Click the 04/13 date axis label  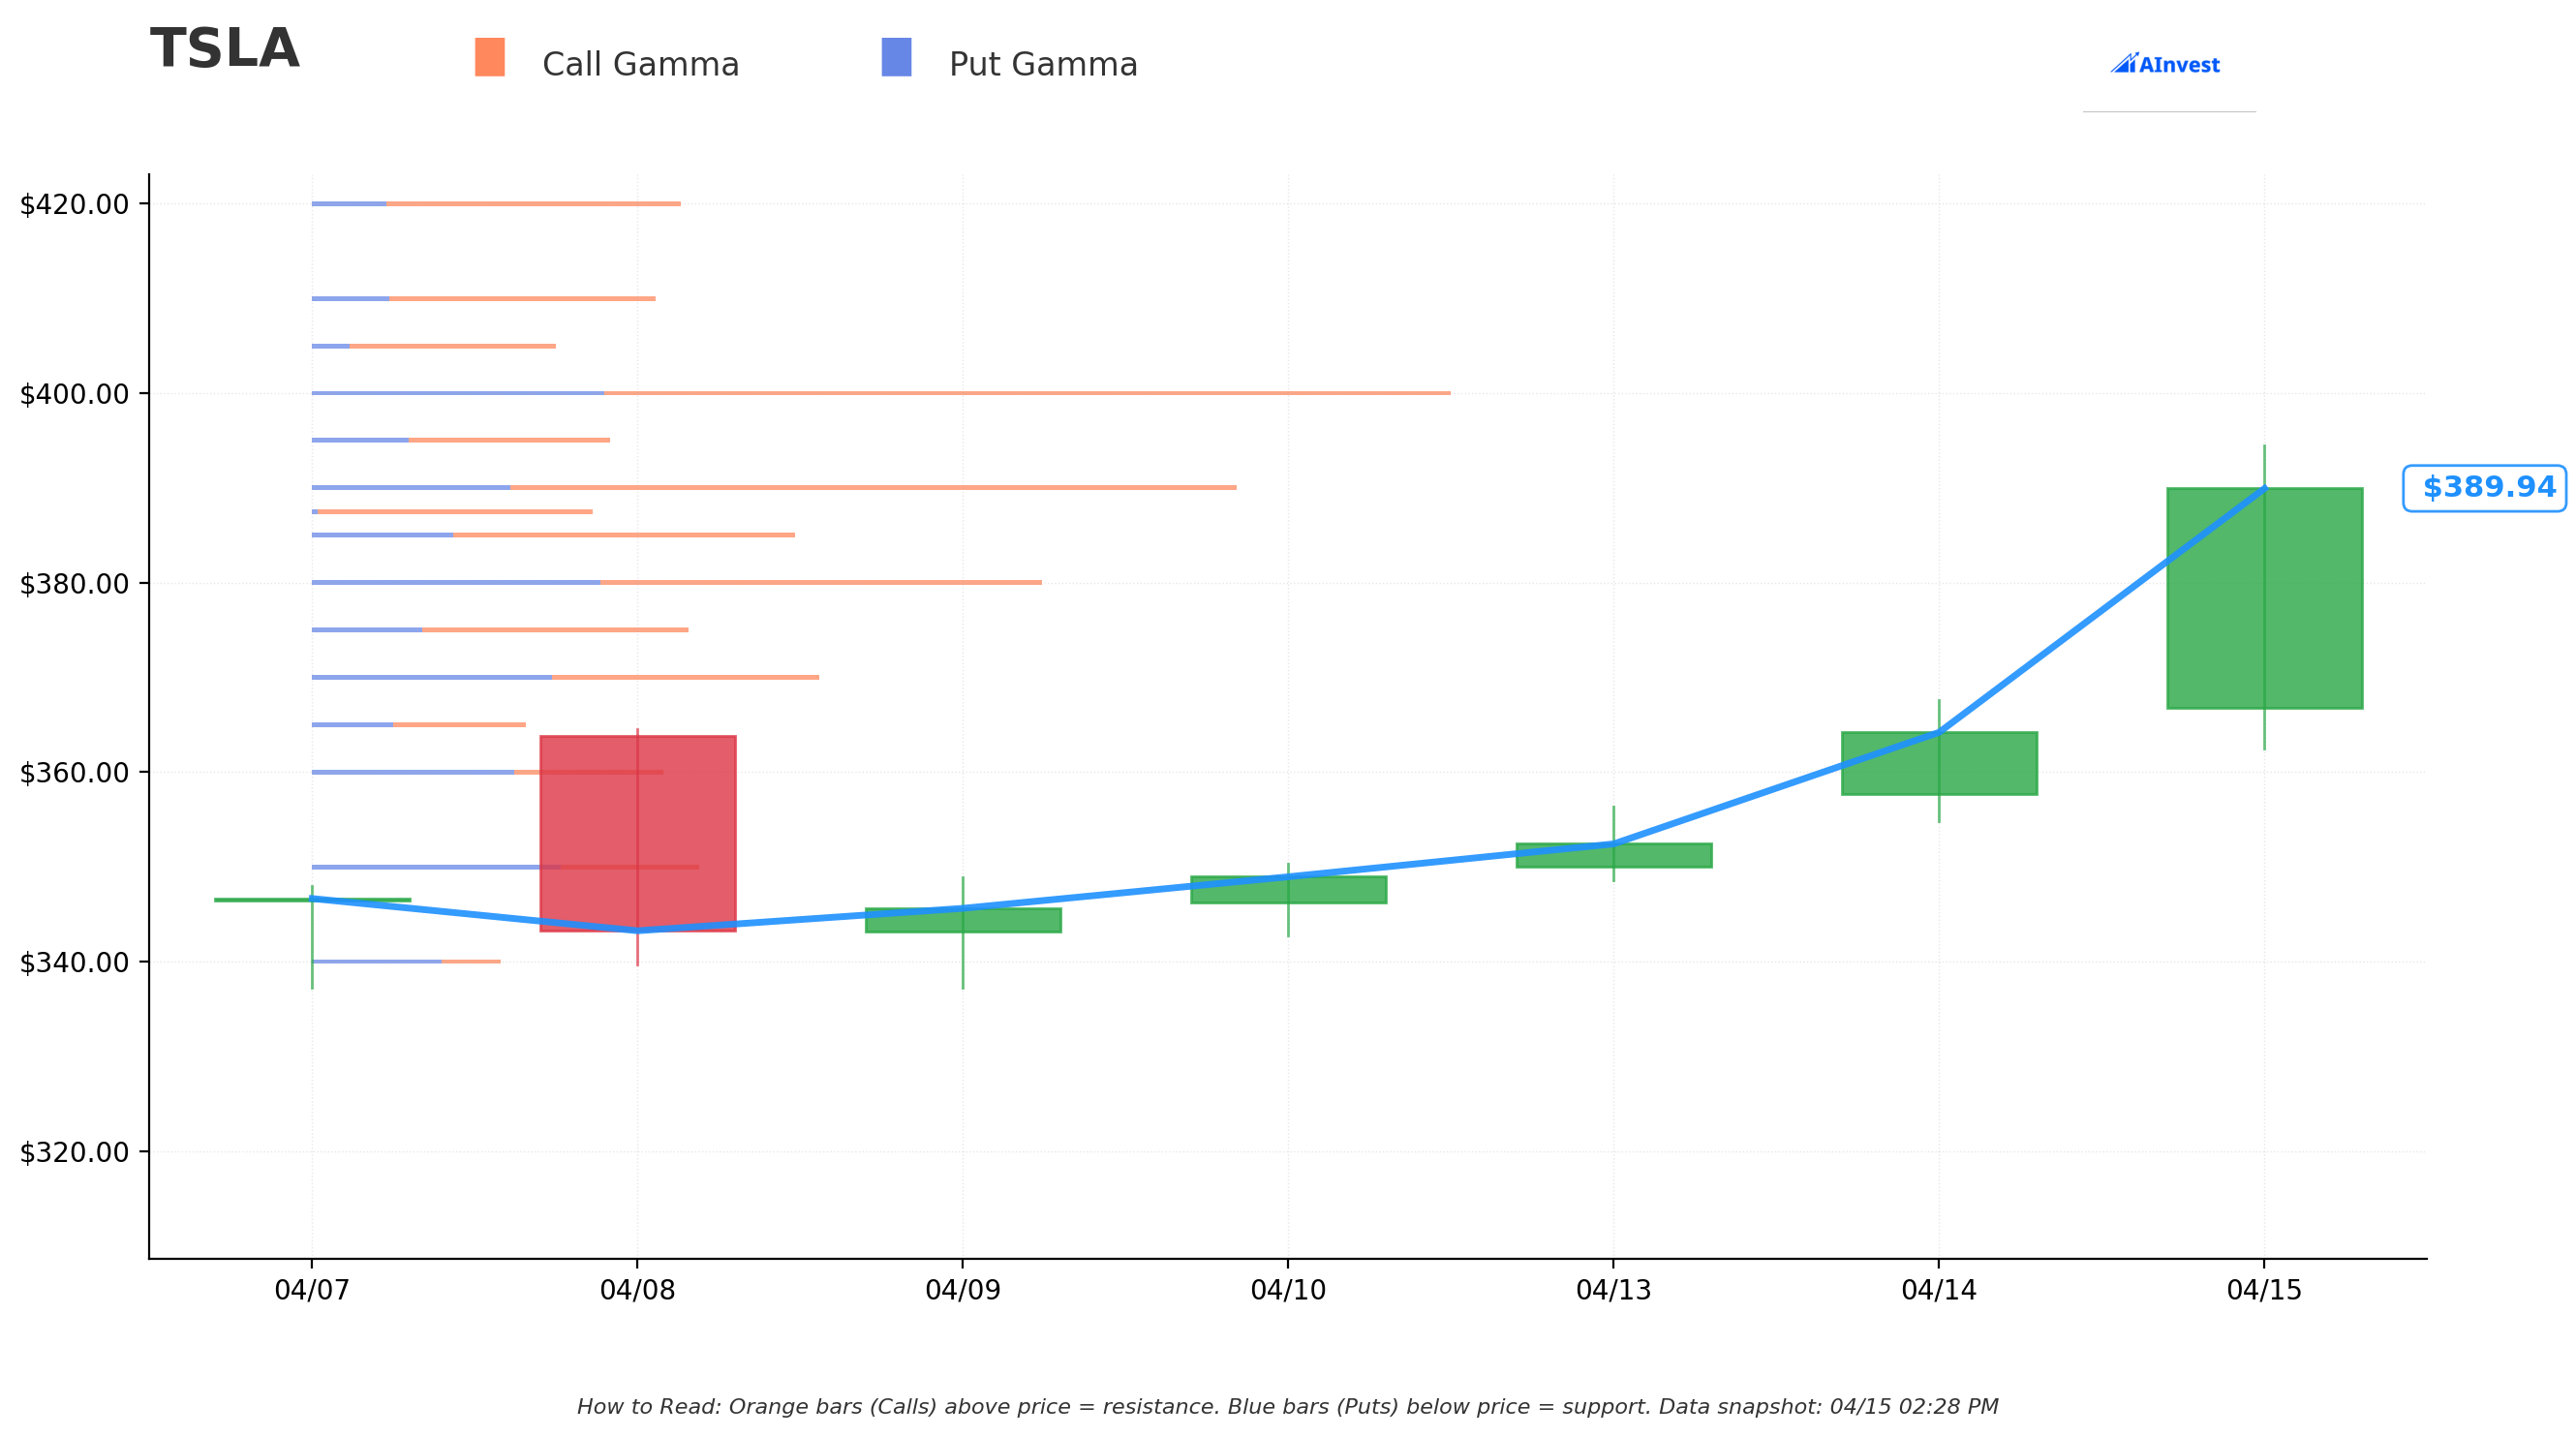click(x=1614, y=1290)
